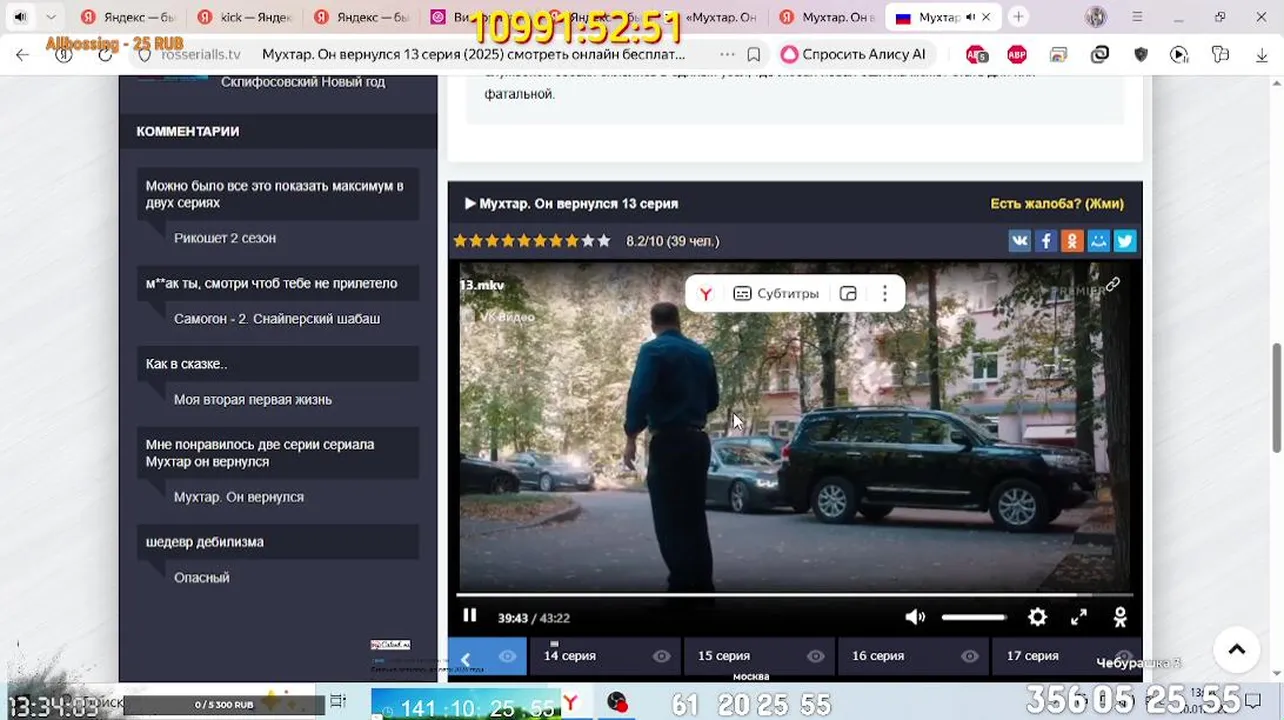Open tab list dropdown chevron

point(51,17)
